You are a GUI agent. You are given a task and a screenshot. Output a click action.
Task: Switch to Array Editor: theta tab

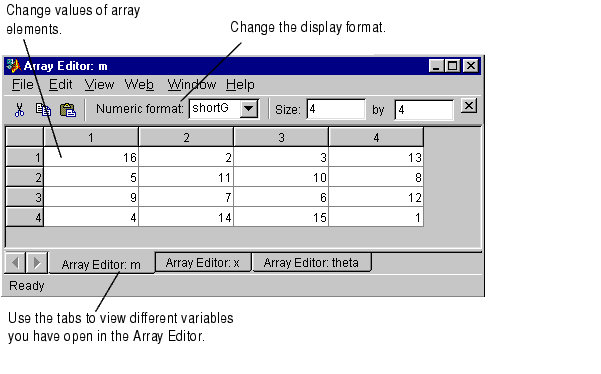point(311,262)
